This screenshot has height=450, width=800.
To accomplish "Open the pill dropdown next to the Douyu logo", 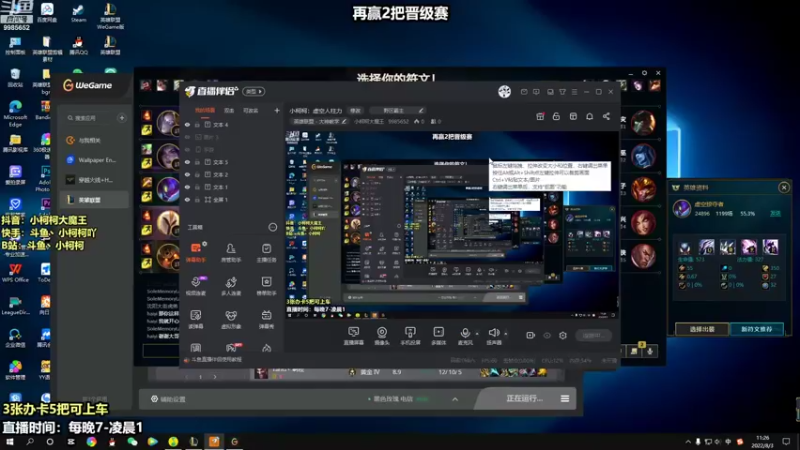I will (x=254, y=91).
